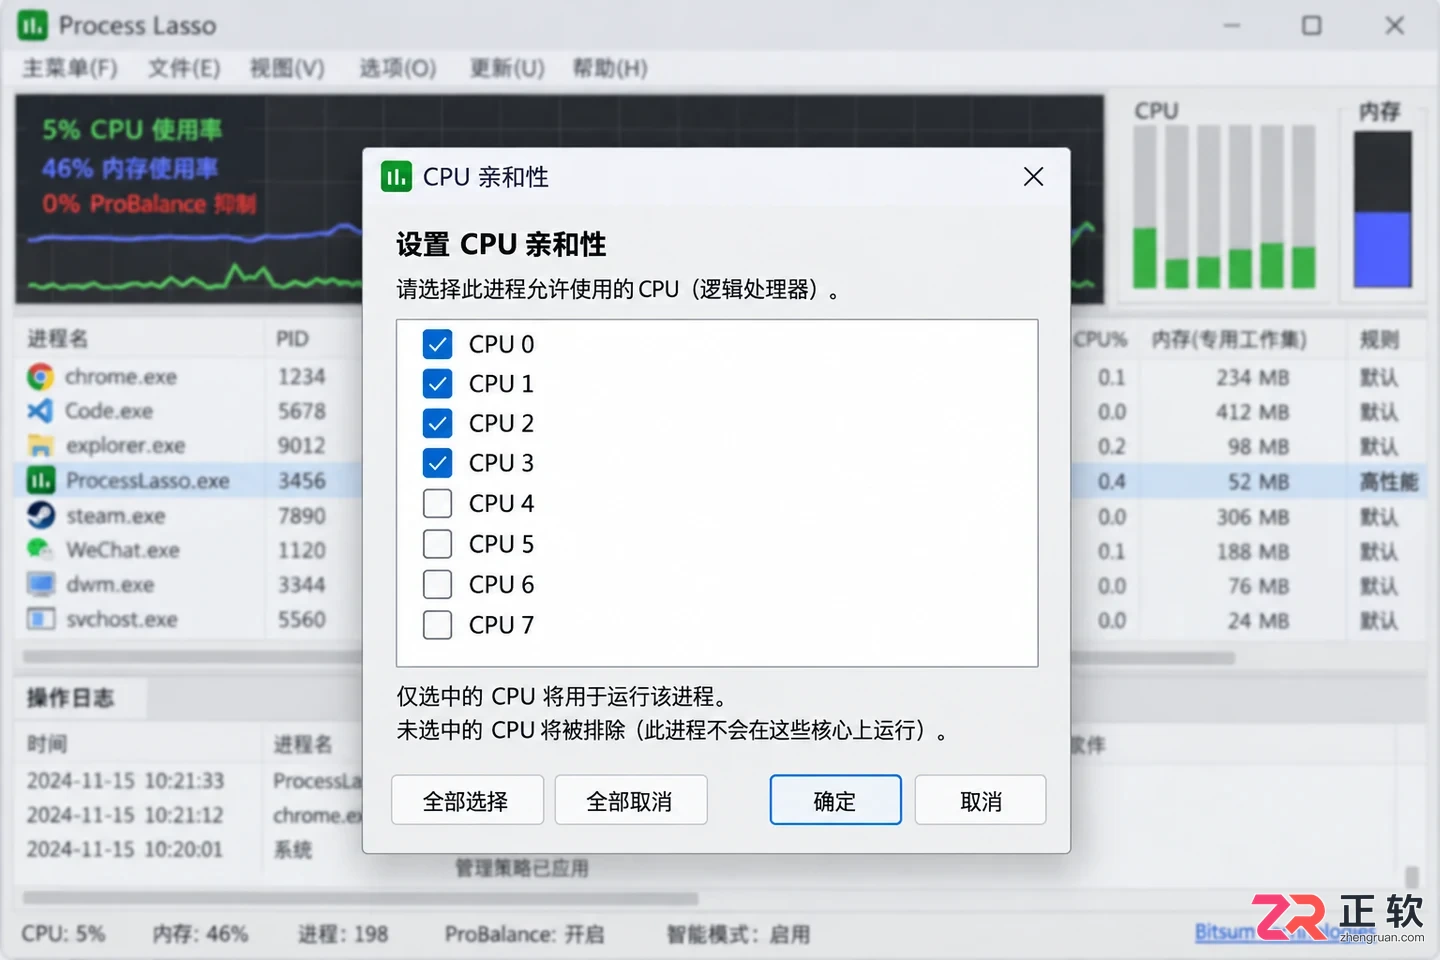
Task: Click status bar 进程: 198
Action: 343,934
